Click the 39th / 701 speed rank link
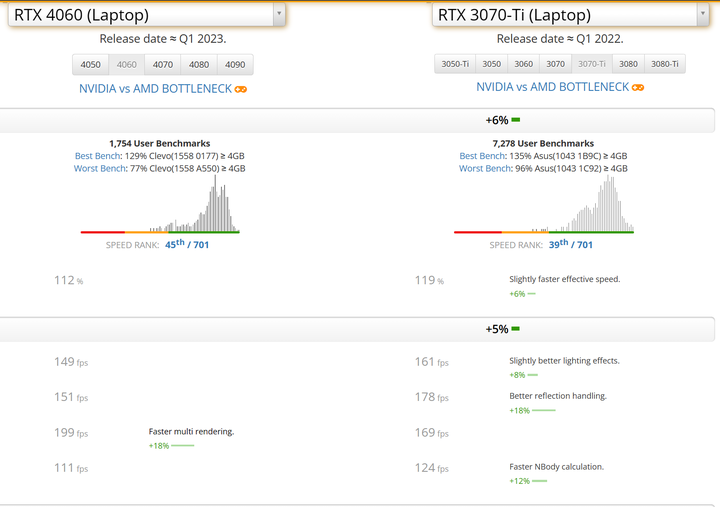This screenshot has width=720, height=507. point(571,244)
